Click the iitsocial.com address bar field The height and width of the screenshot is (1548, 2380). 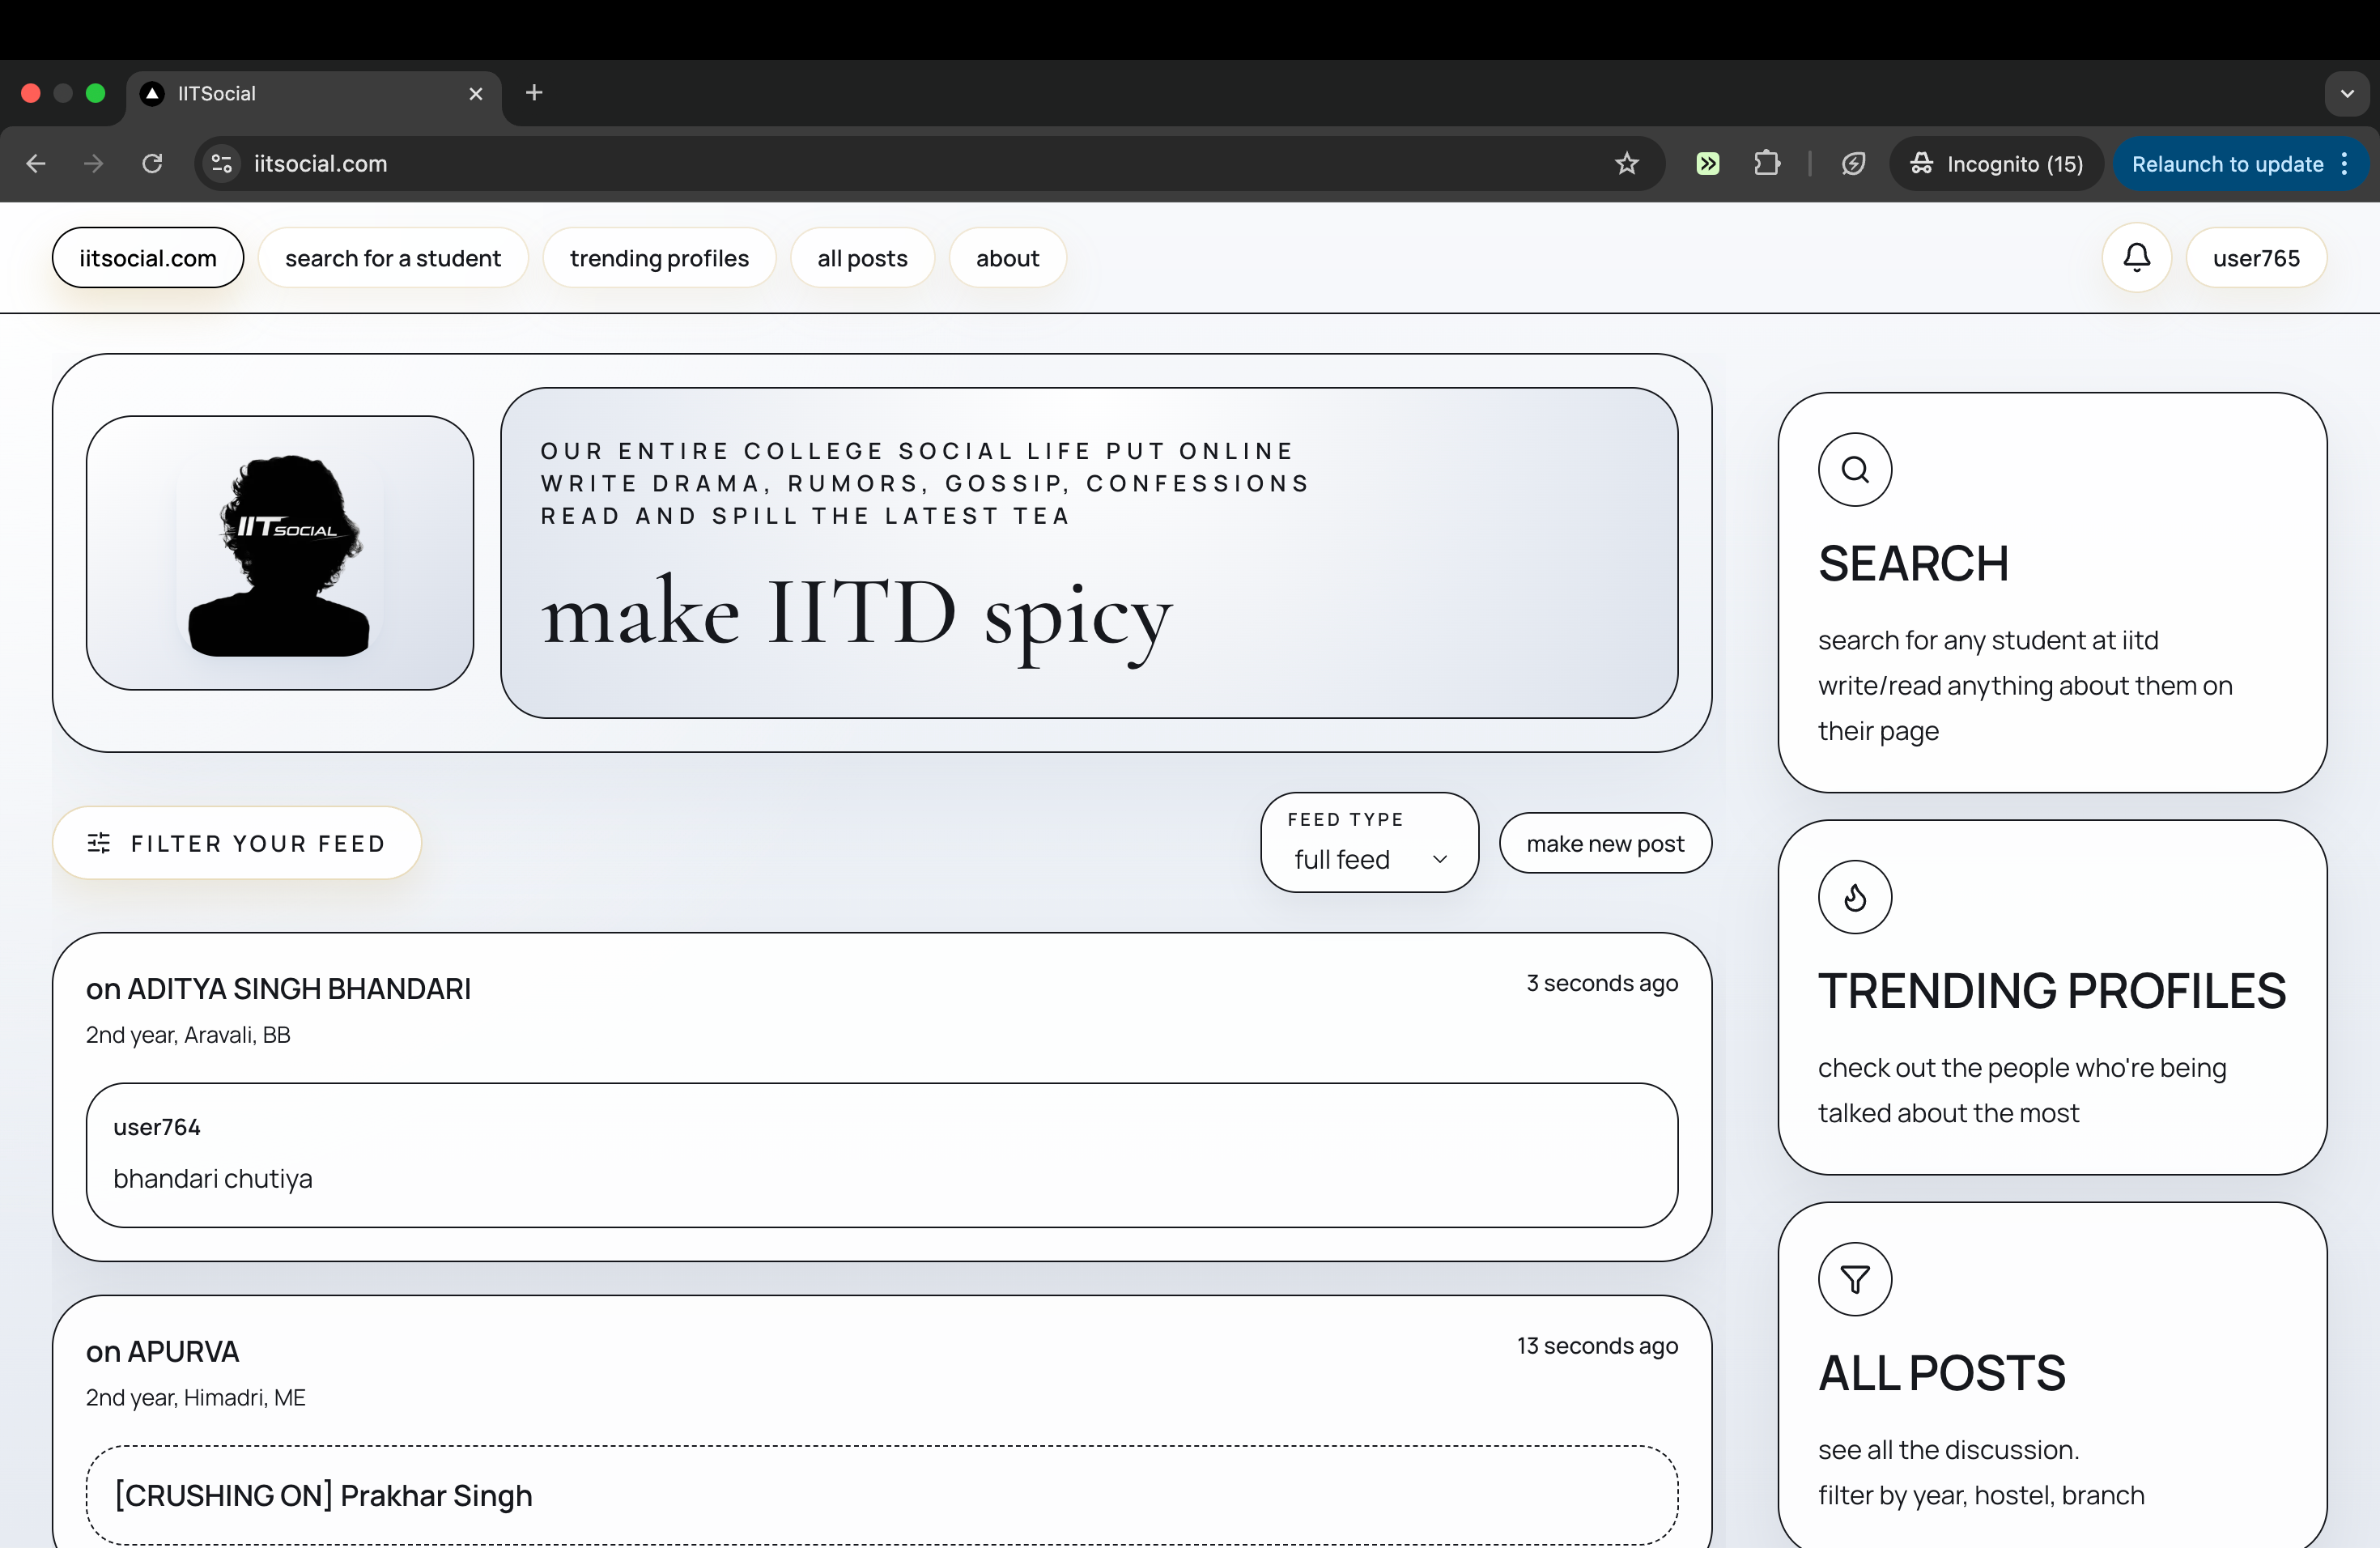coord(900,164)
